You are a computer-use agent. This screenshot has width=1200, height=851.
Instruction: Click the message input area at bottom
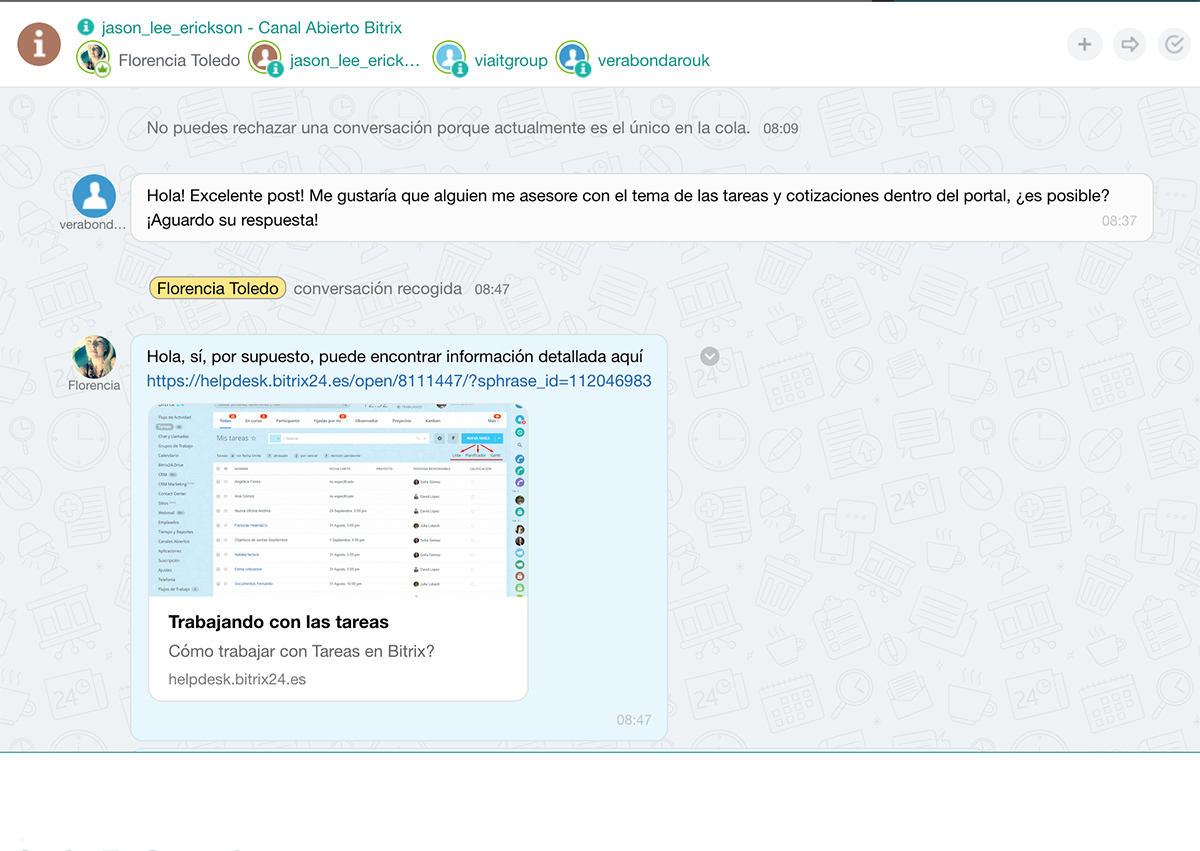(x=600, y=800)
